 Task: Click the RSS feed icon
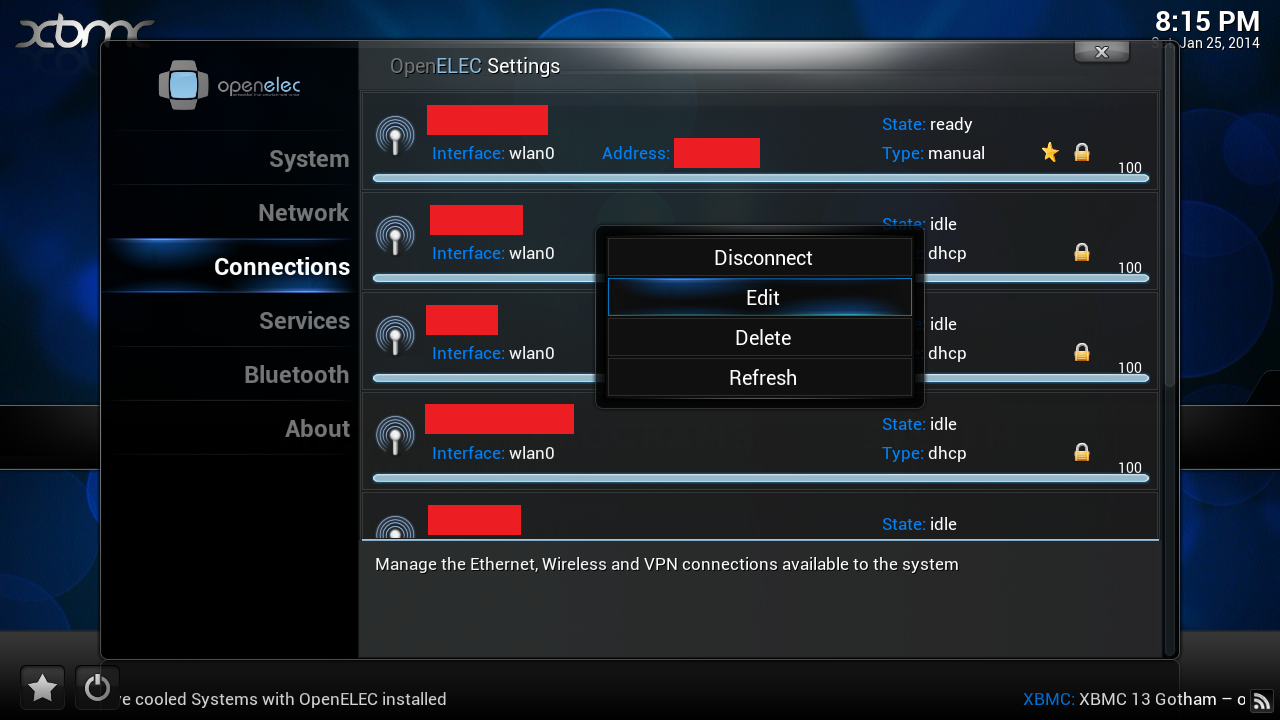[x=1262, y=700]
